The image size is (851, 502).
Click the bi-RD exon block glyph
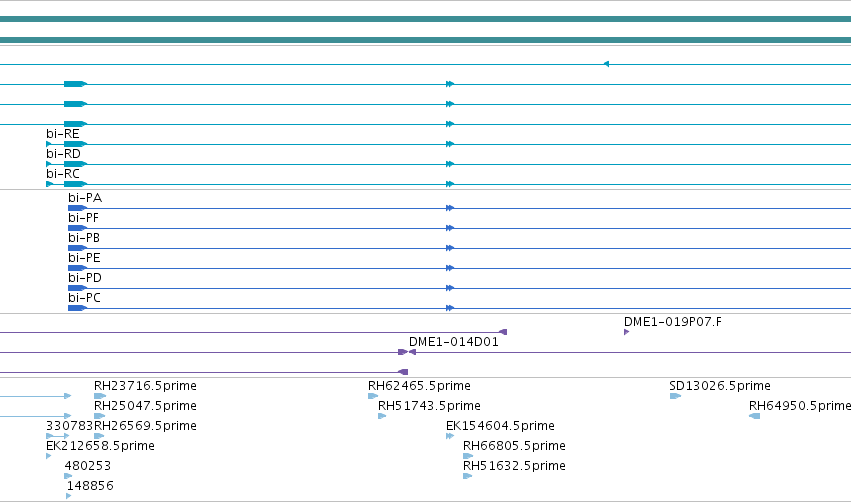click(x=75, y=164)
